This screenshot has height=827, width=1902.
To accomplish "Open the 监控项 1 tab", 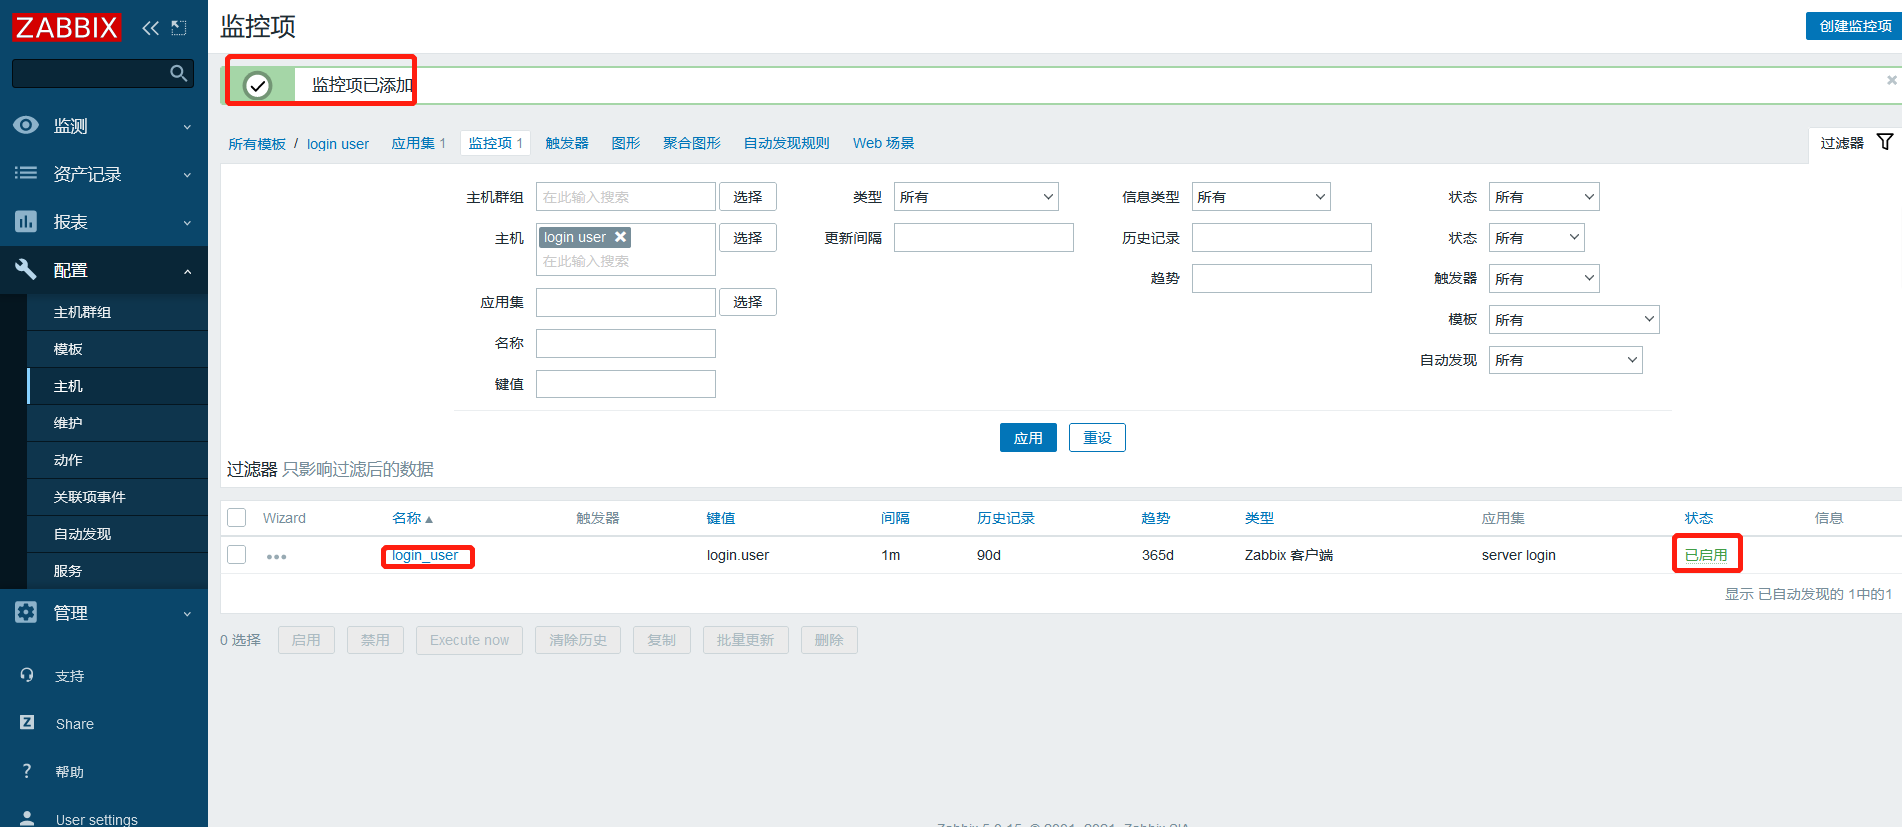I will pyautogui.click(x=496, y=143).
